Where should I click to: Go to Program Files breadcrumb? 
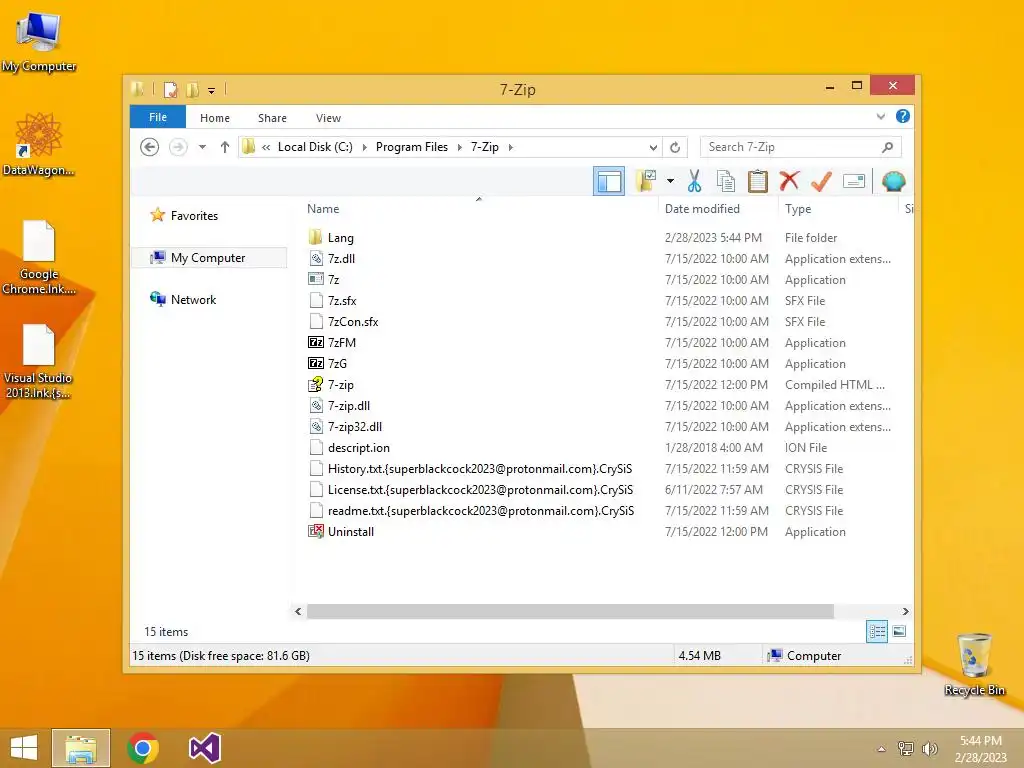(412, 147)
